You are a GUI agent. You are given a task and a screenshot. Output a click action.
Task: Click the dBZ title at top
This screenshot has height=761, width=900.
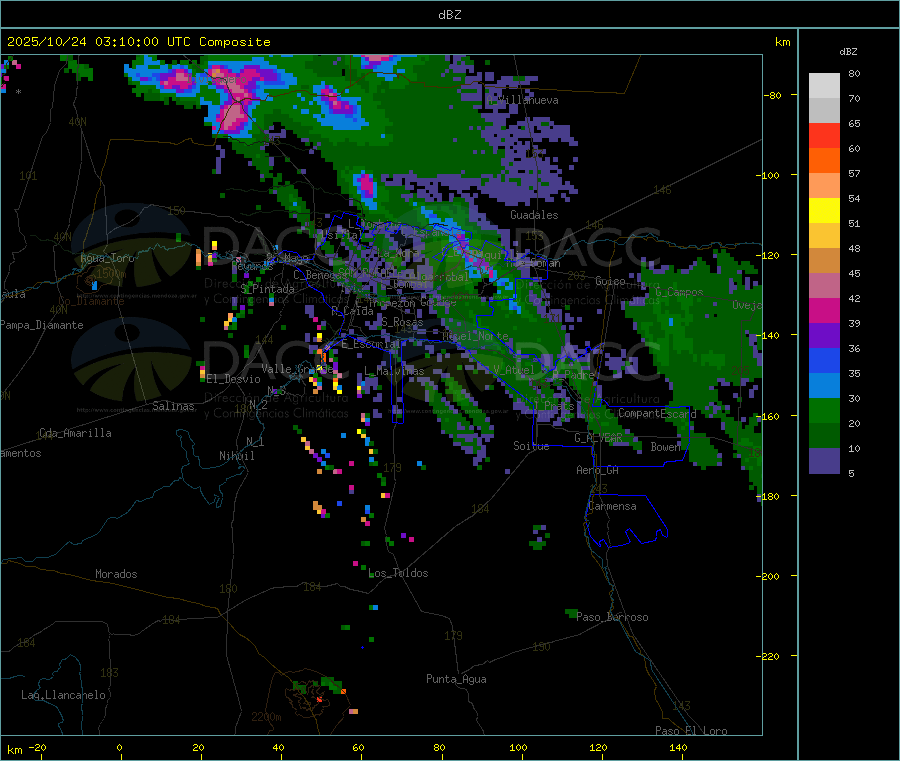click(449, 15)
